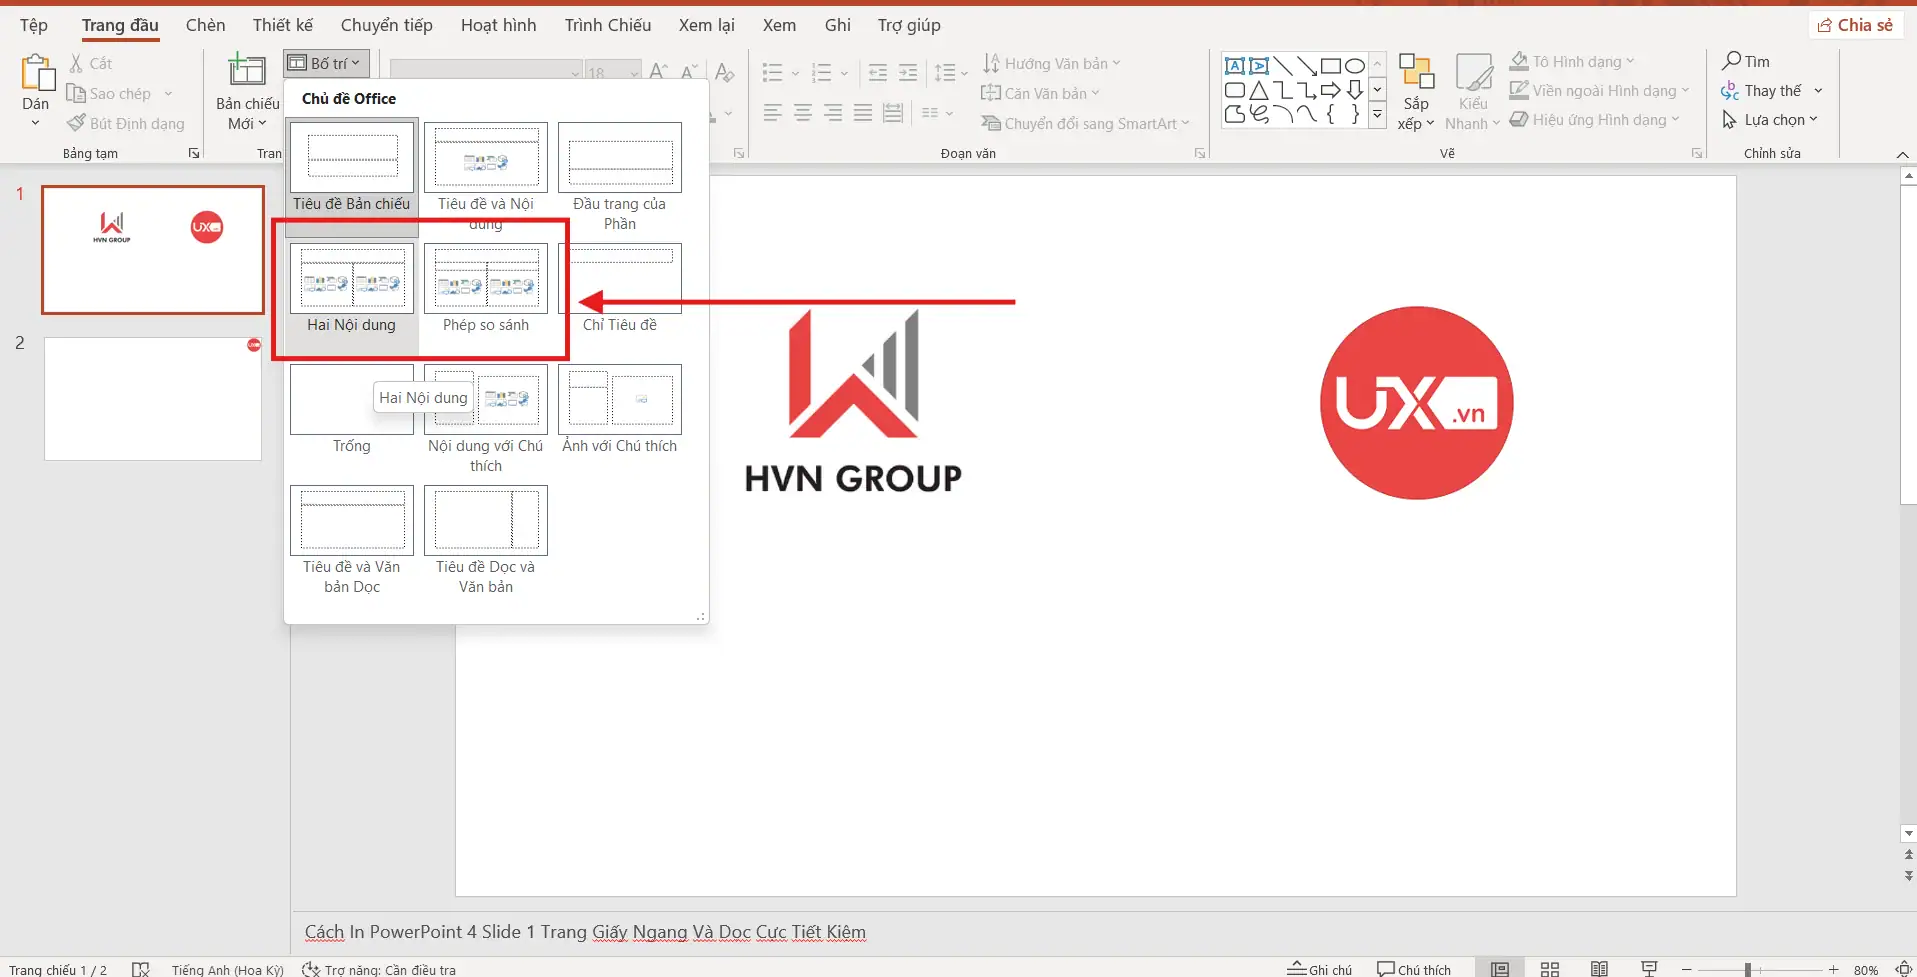The height and width of the screenshot is (977, 1917).
Task: Click the Chia sẻ share button
Action: pos(1855,25)
